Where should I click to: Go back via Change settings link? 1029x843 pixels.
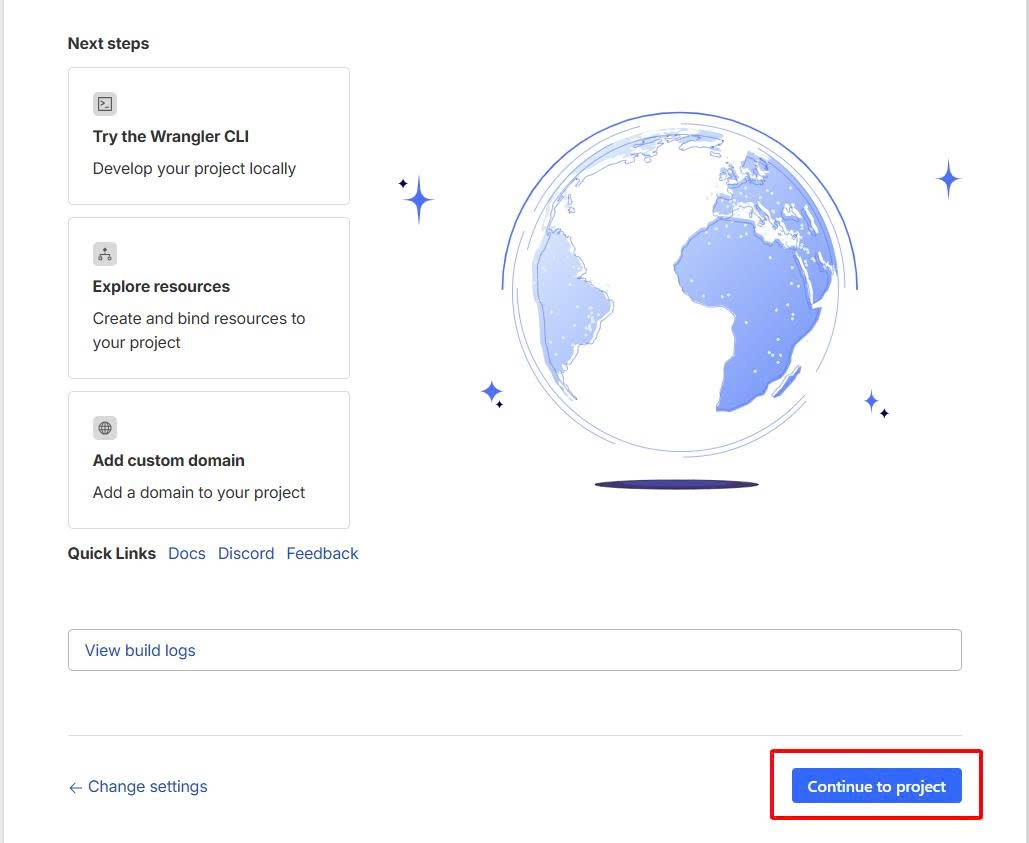(138, 787)
